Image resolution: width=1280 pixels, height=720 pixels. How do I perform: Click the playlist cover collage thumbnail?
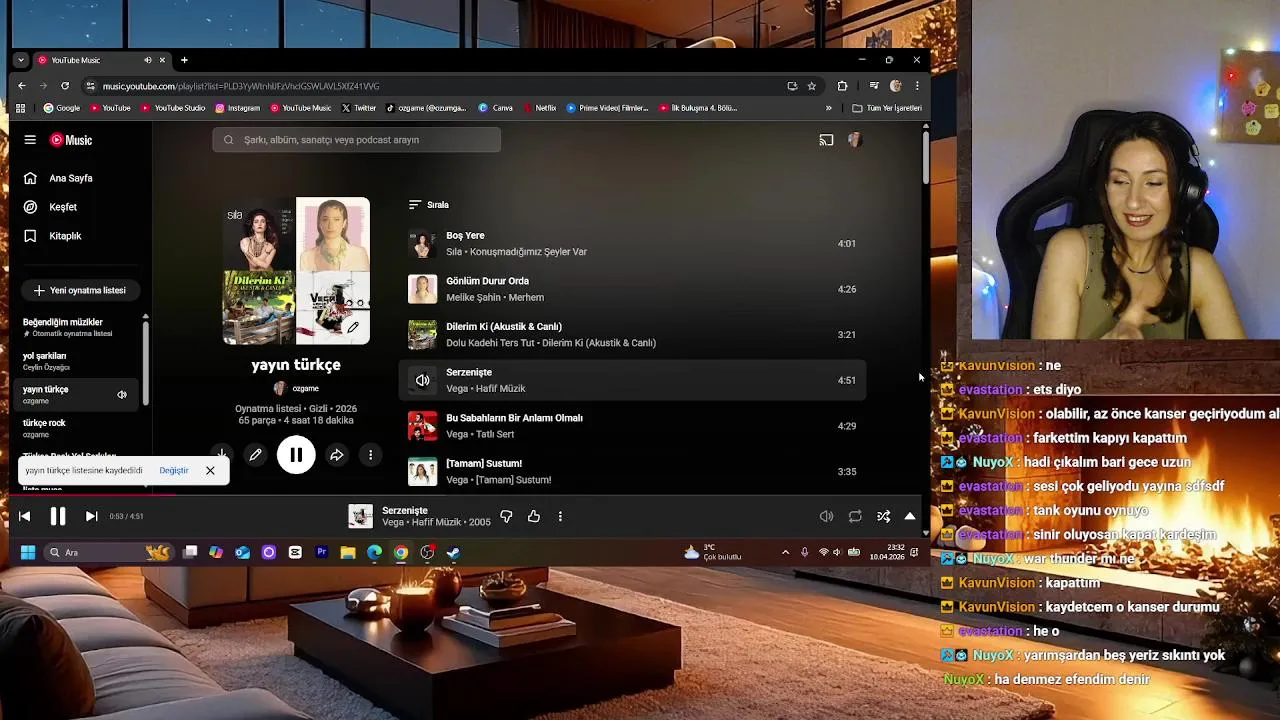click(x=296, y=271)
